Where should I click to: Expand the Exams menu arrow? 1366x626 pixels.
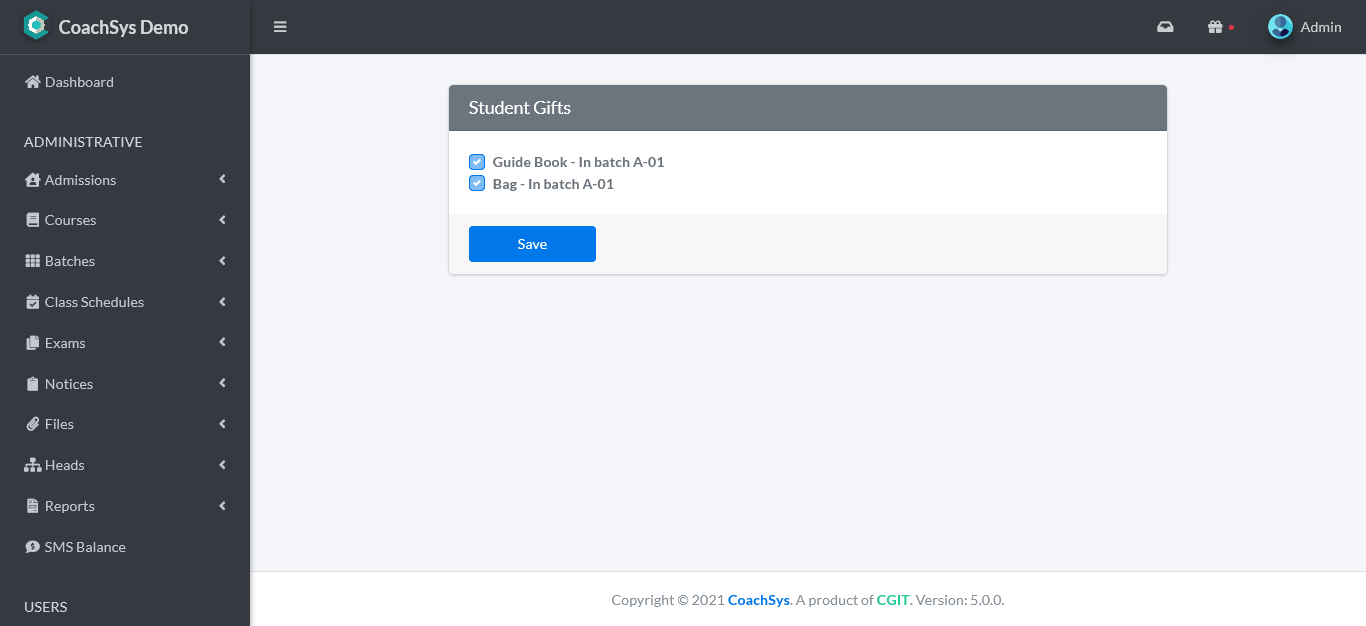pos(222,342)
